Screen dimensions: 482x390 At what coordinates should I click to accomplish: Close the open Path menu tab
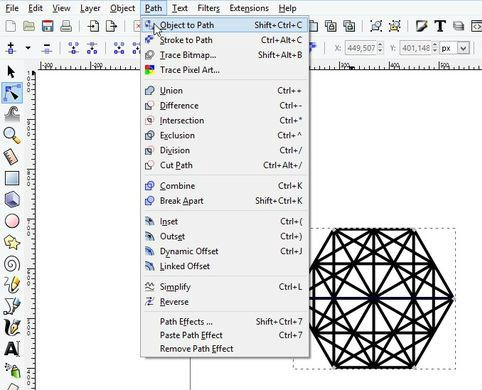pos(153,8)
